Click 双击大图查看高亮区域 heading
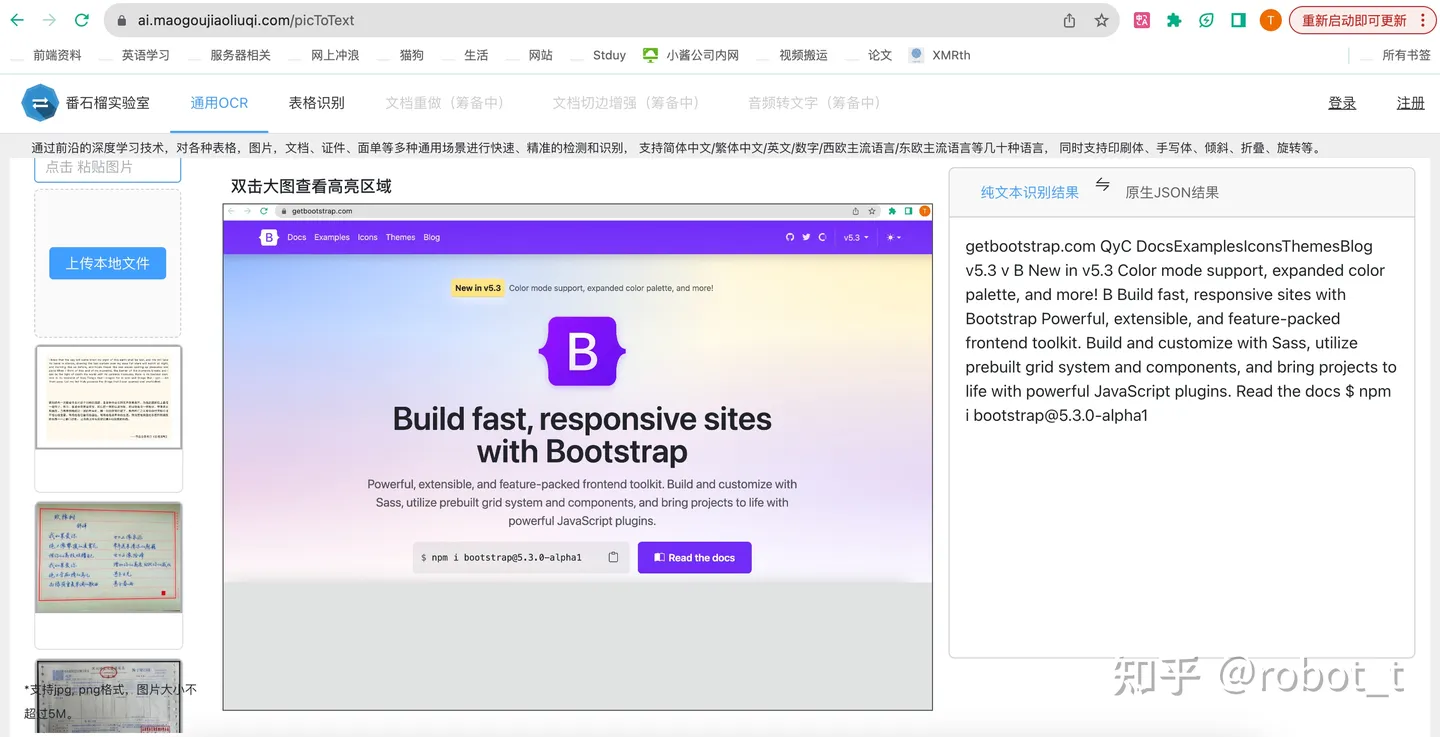 (311, 186)
